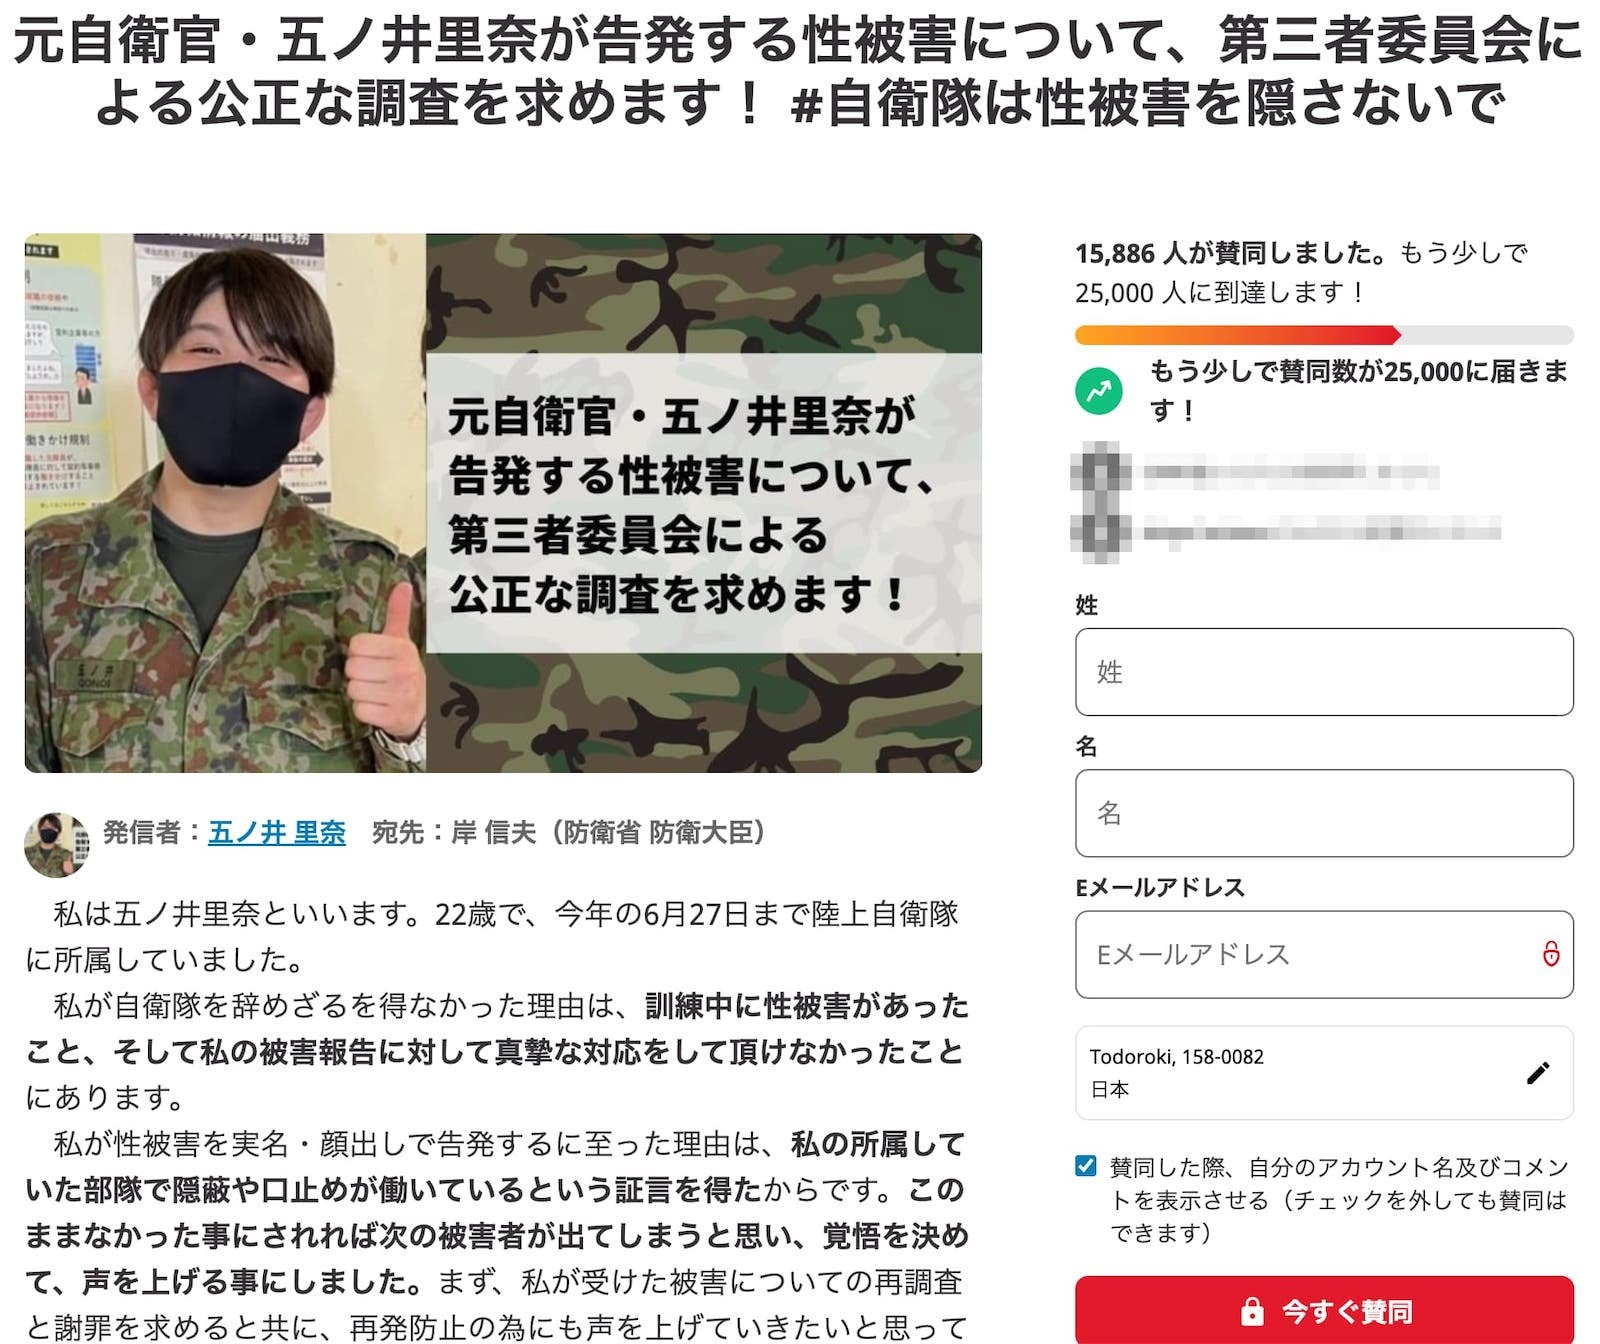Click the red lock icon in email field
The height and width of the screenshot is (1344, 1600).
[x=1551, y=954]
